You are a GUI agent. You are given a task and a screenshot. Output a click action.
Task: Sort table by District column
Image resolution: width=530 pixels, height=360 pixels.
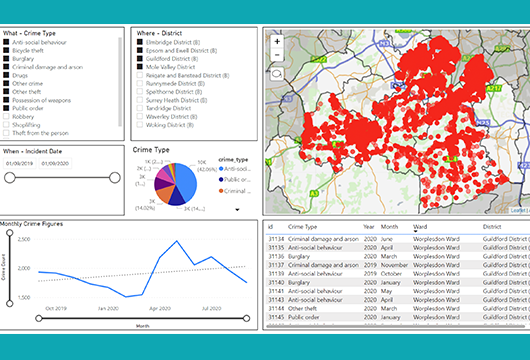(492, 227)
